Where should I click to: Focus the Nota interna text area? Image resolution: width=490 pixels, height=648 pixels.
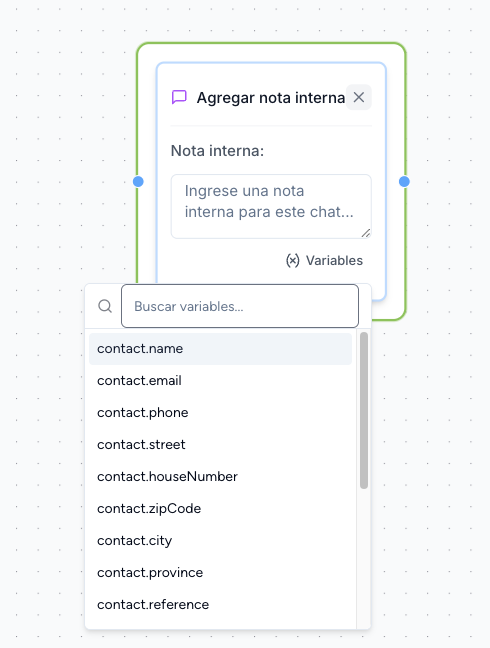(x=271, y=207)
